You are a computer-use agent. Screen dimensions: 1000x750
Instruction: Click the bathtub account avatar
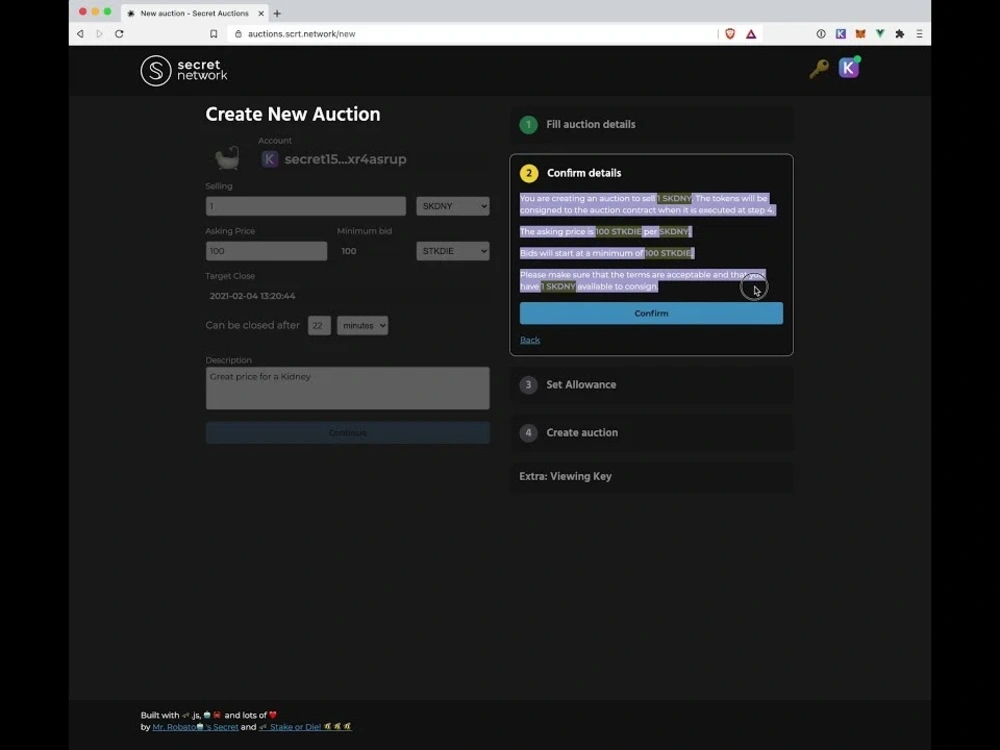click(227, 157)
